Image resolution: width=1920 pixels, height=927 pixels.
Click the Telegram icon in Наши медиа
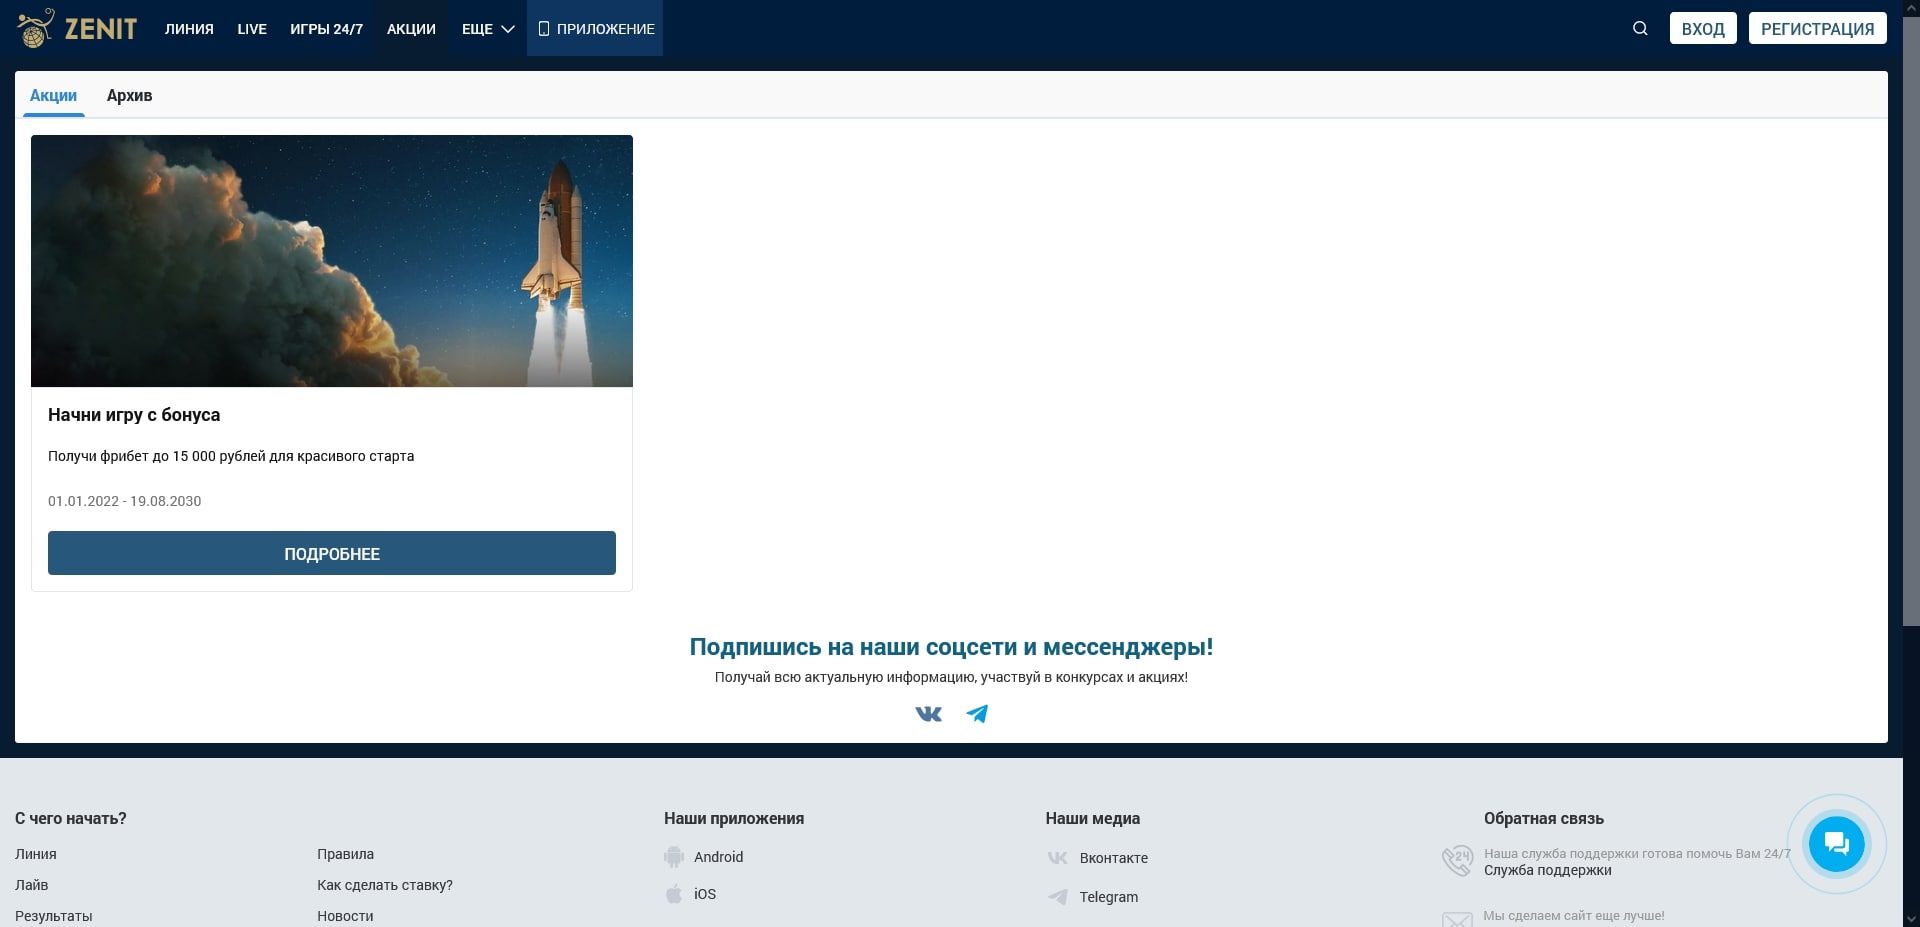[1057, 897]
